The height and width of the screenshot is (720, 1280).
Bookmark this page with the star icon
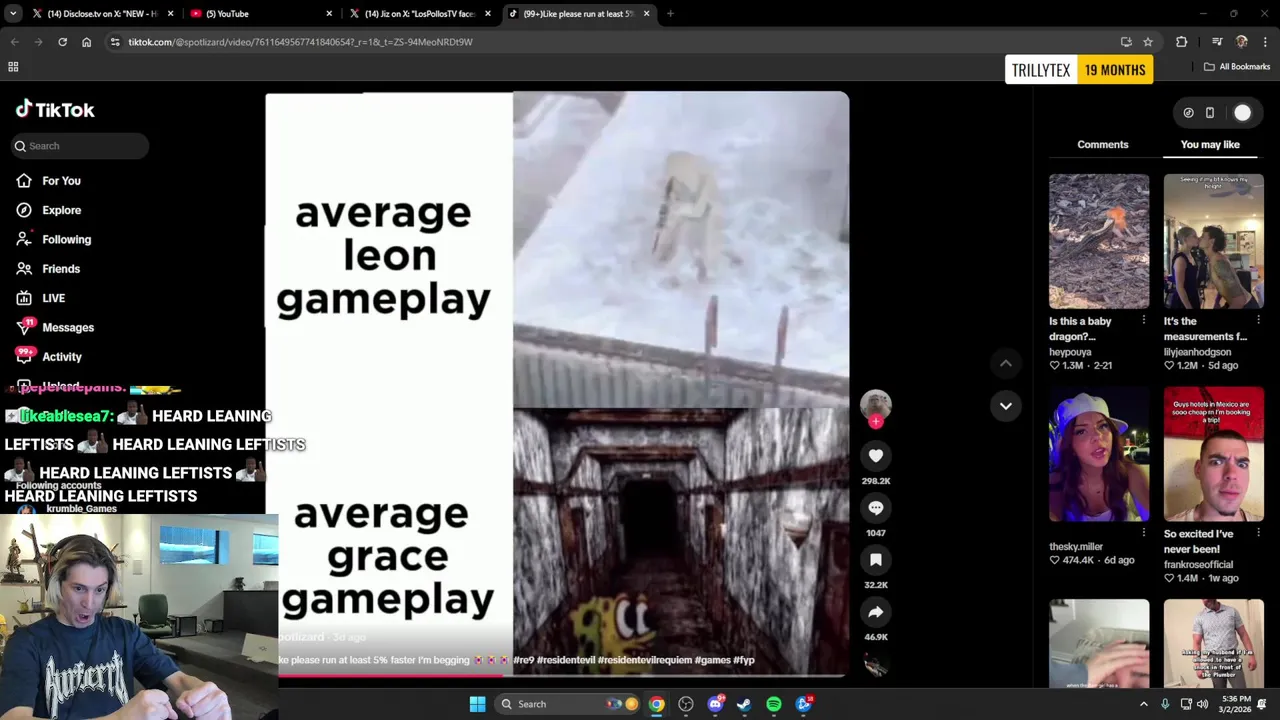point(1148,42)
